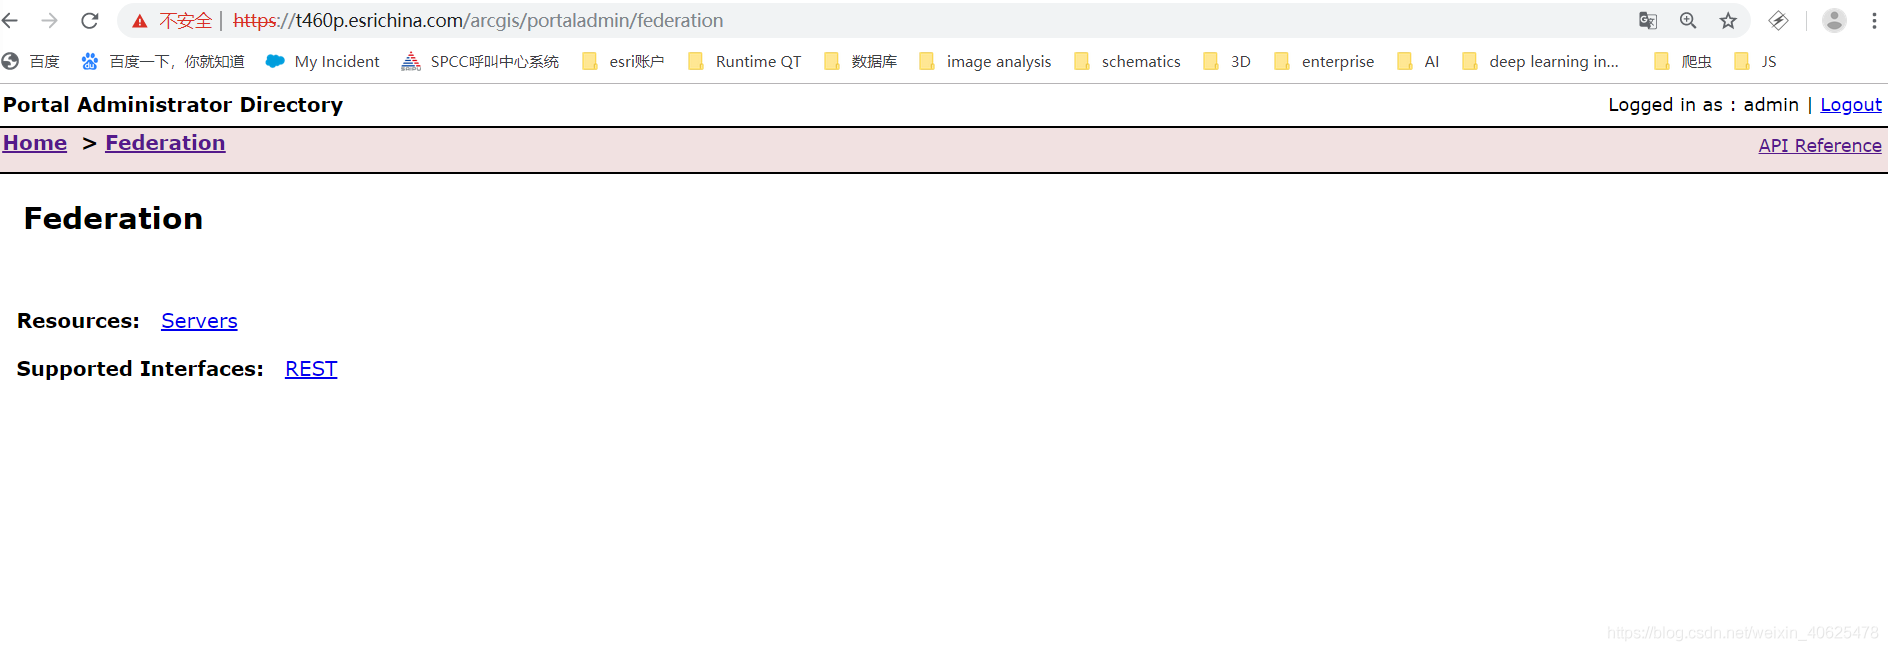The width and height of the screenshot is (1888, 651).
Task: Open Chrome three-dot menu
Action: (1874, 20)
